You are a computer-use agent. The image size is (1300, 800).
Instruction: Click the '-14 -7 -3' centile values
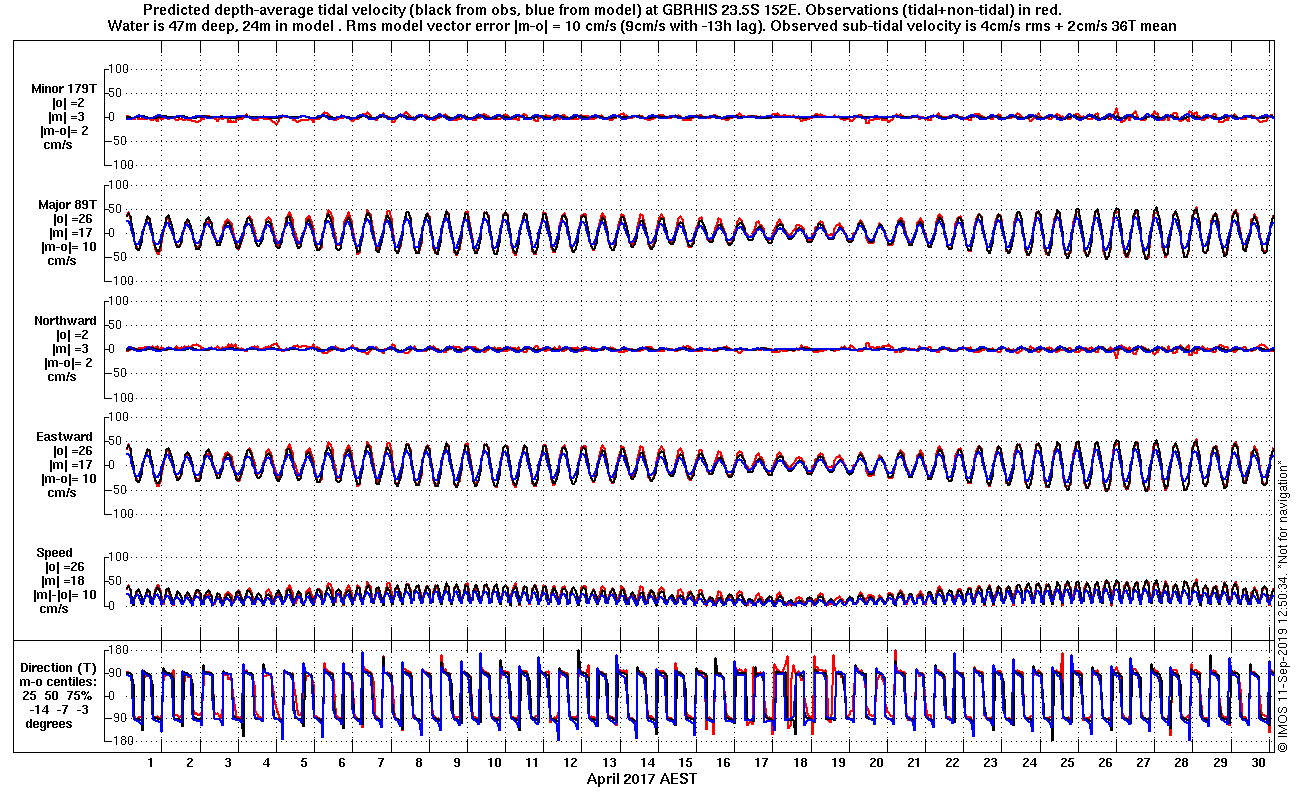tap(60, 709)
